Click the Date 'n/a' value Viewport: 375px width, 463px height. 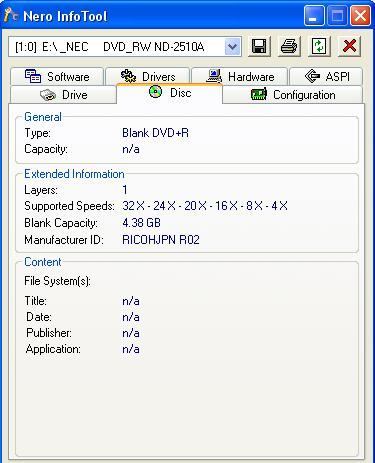pyautogui.click(x=131, y=317)
